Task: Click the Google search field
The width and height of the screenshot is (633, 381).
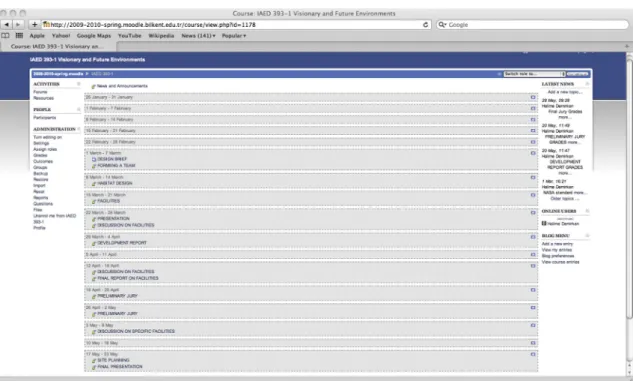Action: [x=532, y=25]
